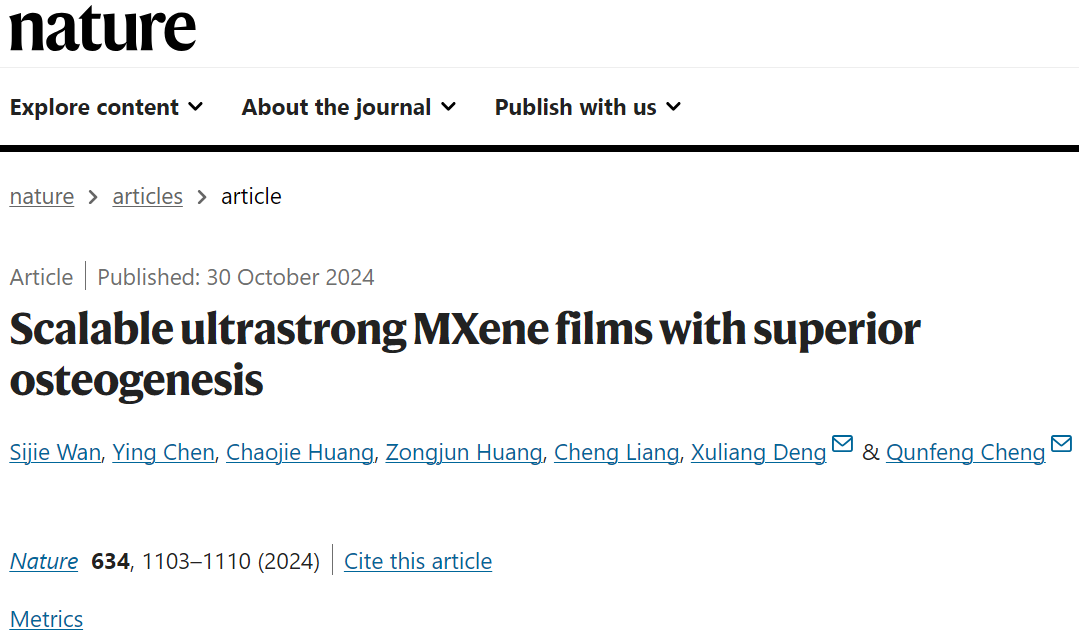Click the nature logo at top
Image resolution: width=1079 pixels, height=638 pixels.
103,29
